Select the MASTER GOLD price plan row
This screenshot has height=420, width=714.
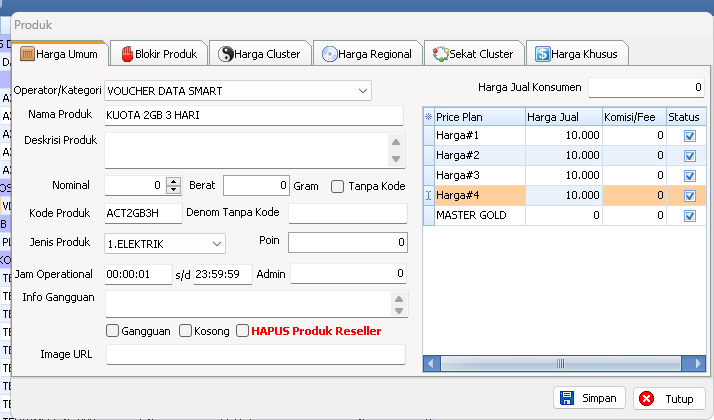(565, 216)
